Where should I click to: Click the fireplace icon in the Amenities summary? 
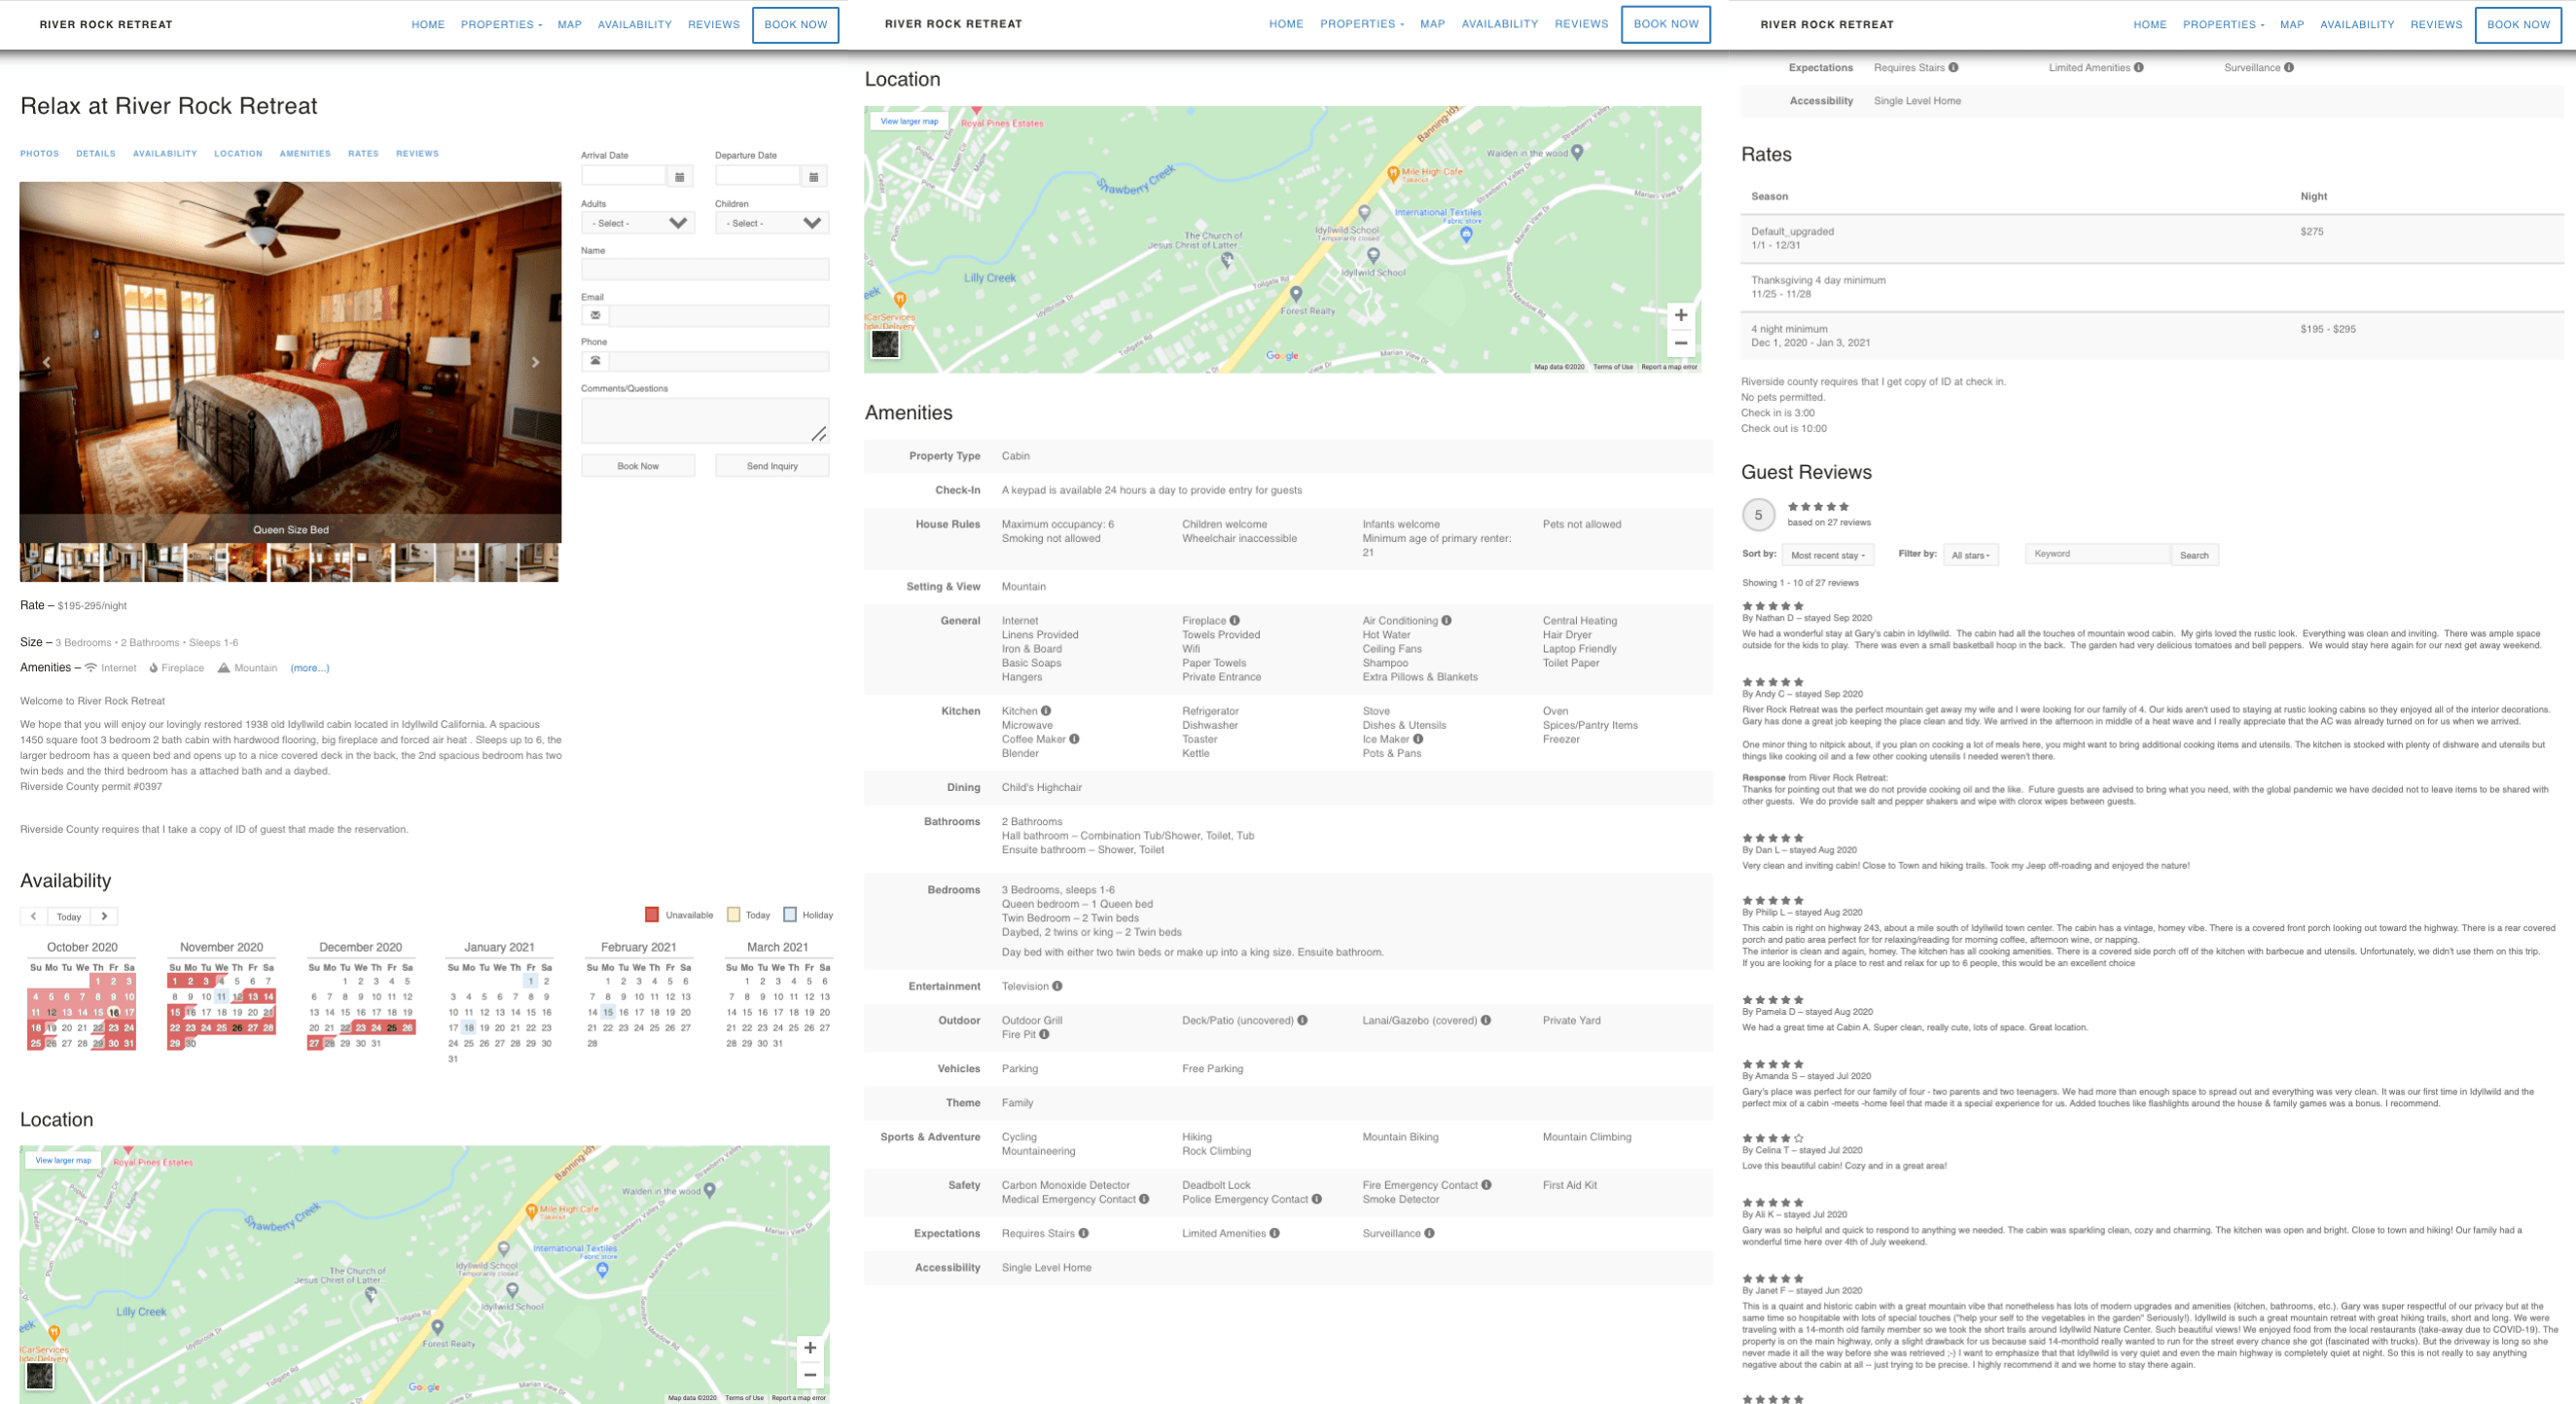(152, 668)
